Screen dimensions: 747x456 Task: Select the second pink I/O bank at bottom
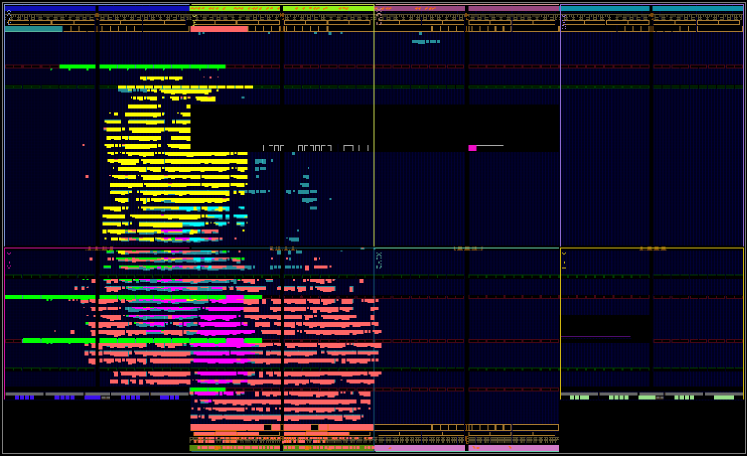point(513,448)
